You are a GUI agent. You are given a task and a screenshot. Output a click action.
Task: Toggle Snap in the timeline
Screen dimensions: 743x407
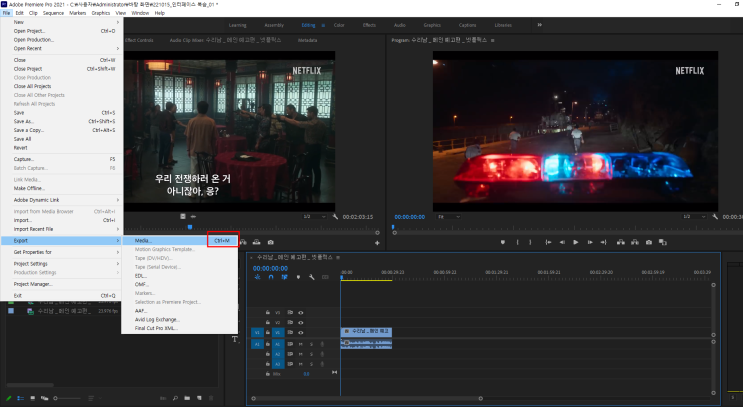point(271,277)
